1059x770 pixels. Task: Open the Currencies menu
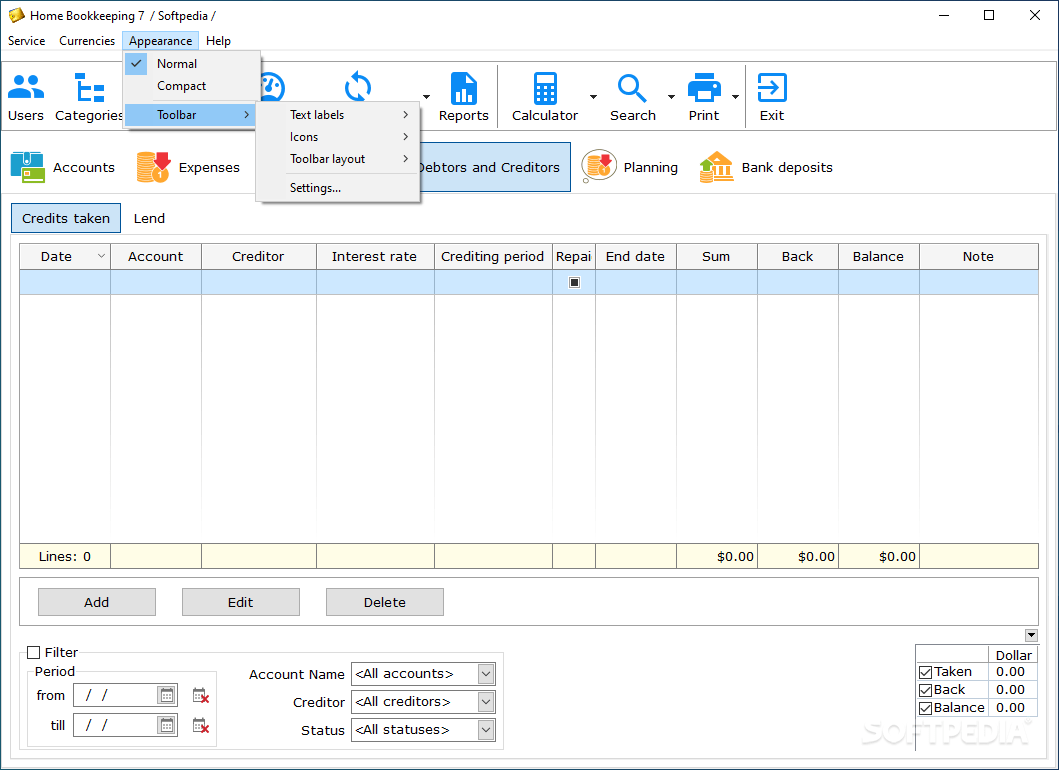point(86,41)
